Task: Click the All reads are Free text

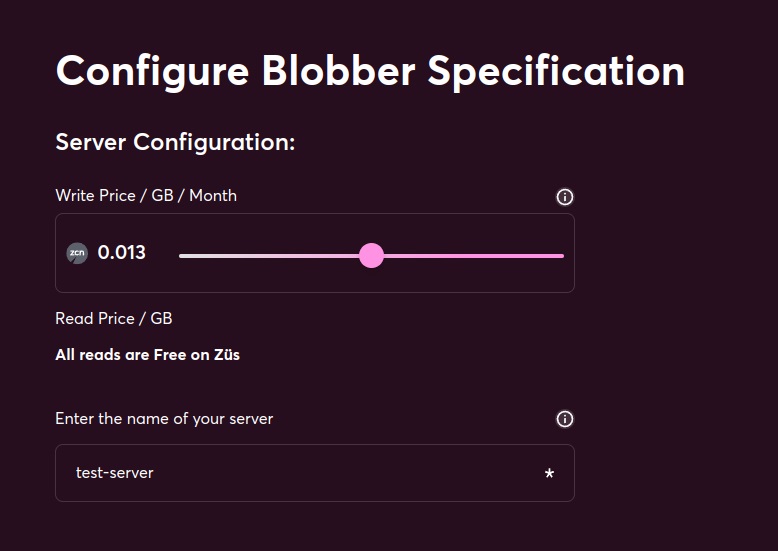Action: click(x=147, y=355)
